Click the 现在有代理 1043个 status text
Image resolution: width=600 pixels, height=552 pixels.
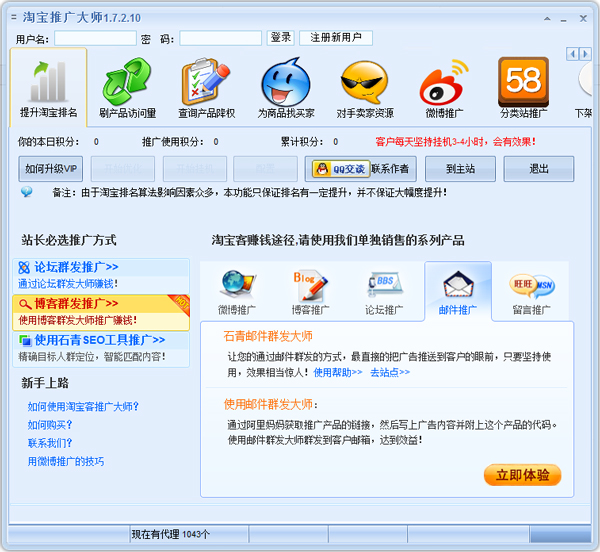click(171, 534)
